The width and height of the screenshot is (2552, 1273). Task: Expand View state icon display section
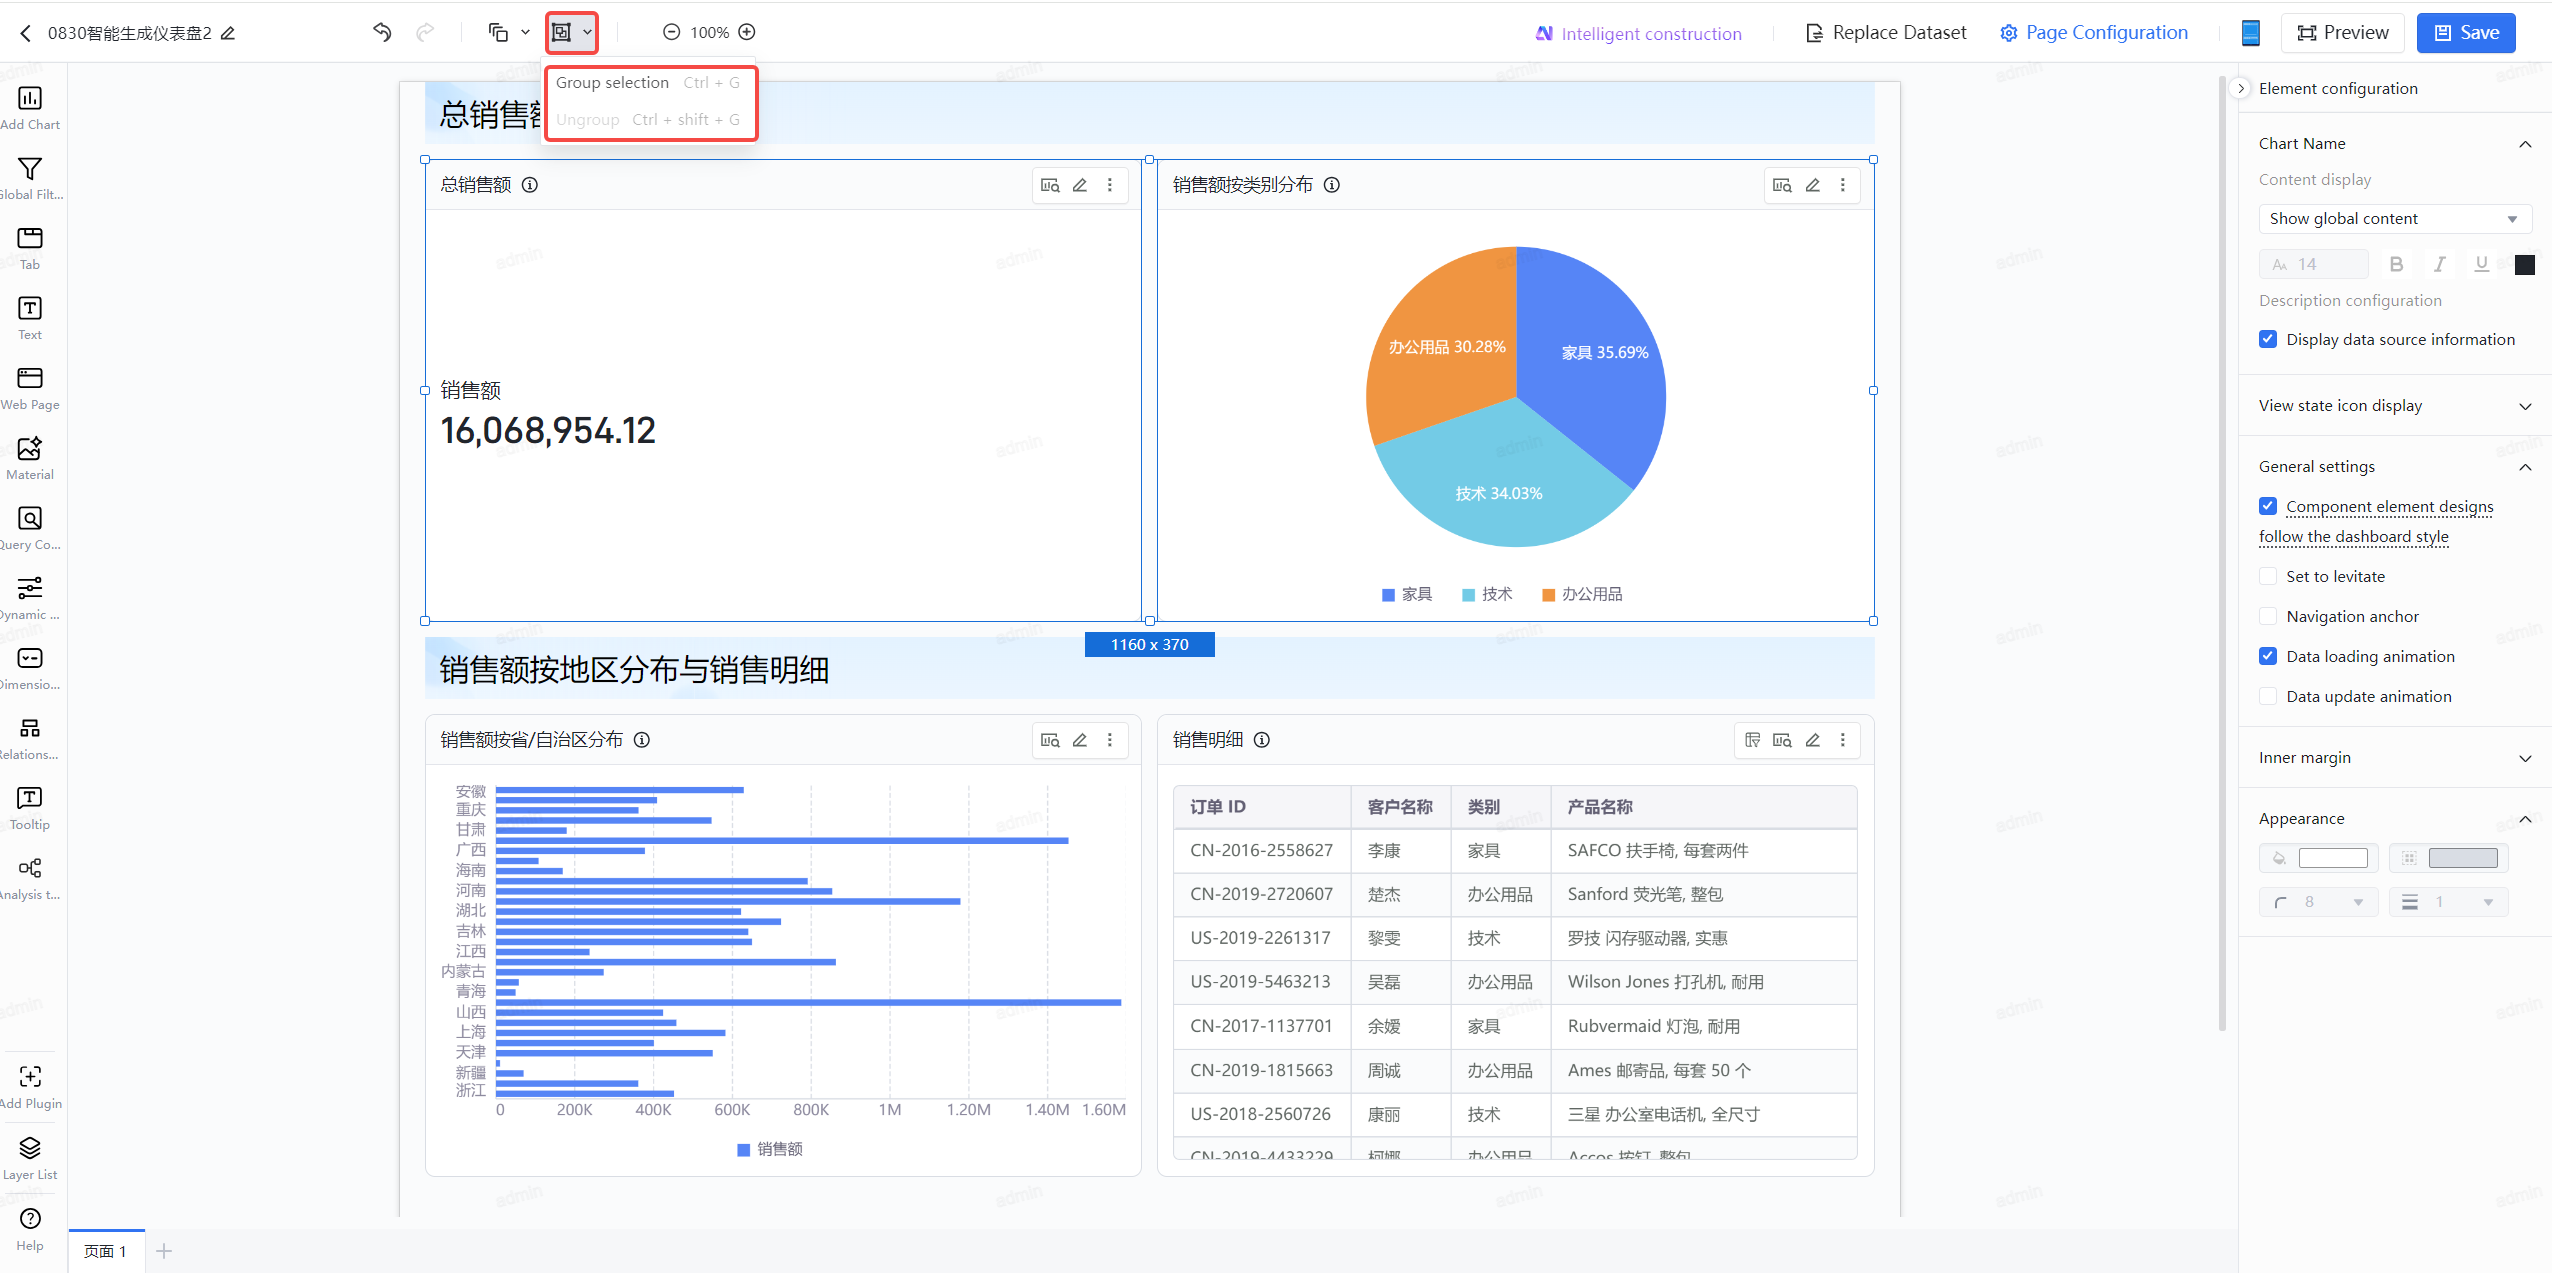2525,406
